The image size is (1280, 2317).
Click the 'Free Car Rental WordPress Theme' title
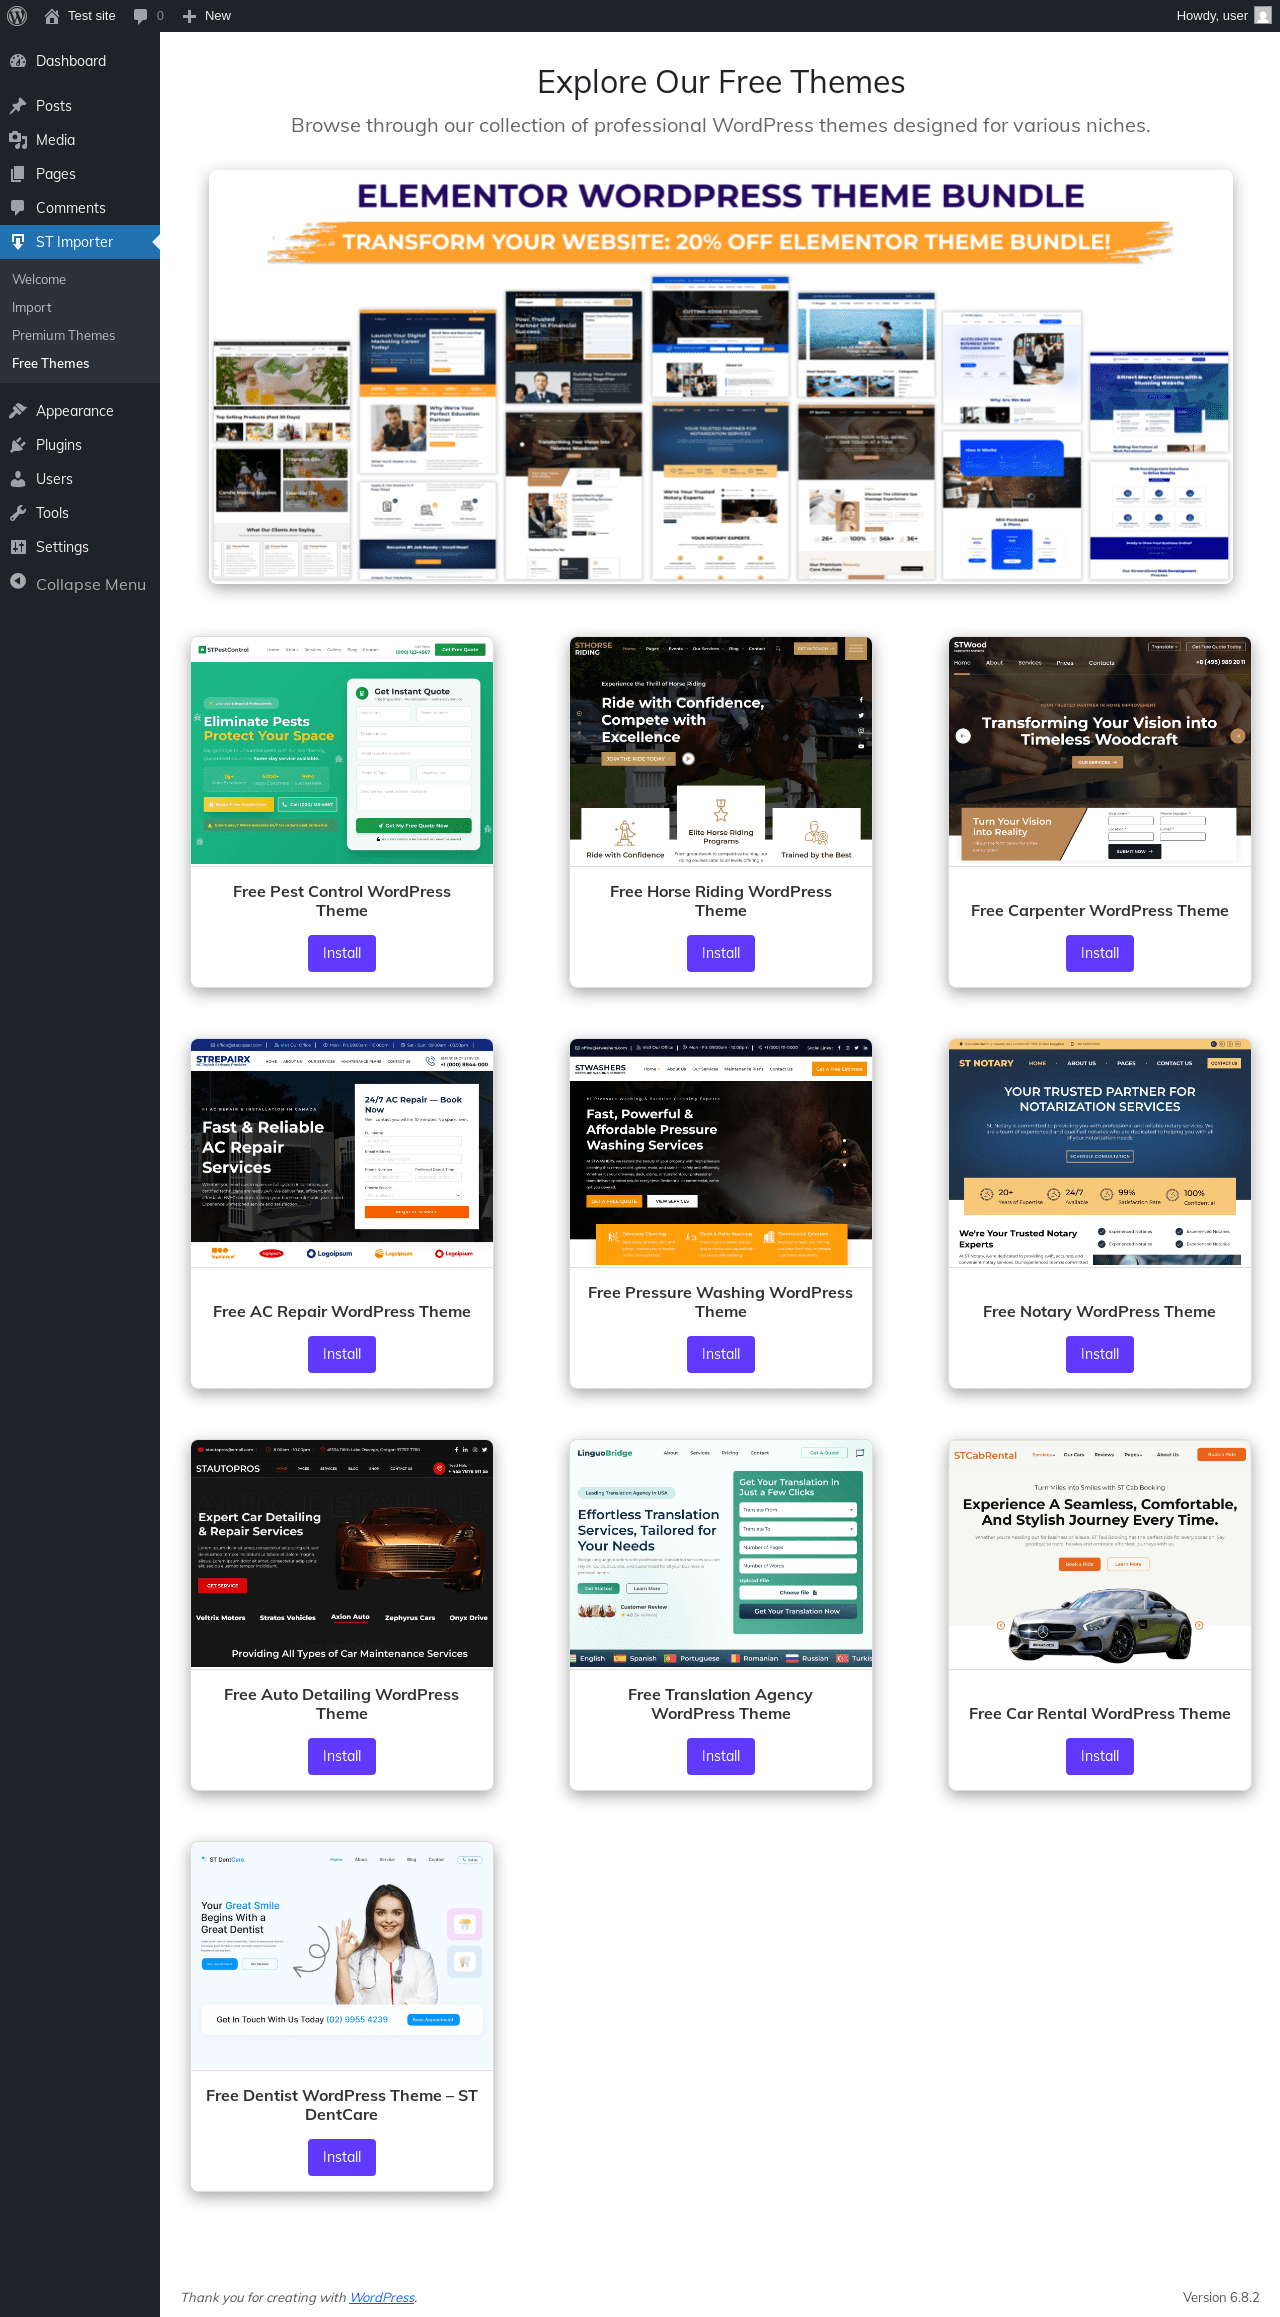click(1100, 1714)
